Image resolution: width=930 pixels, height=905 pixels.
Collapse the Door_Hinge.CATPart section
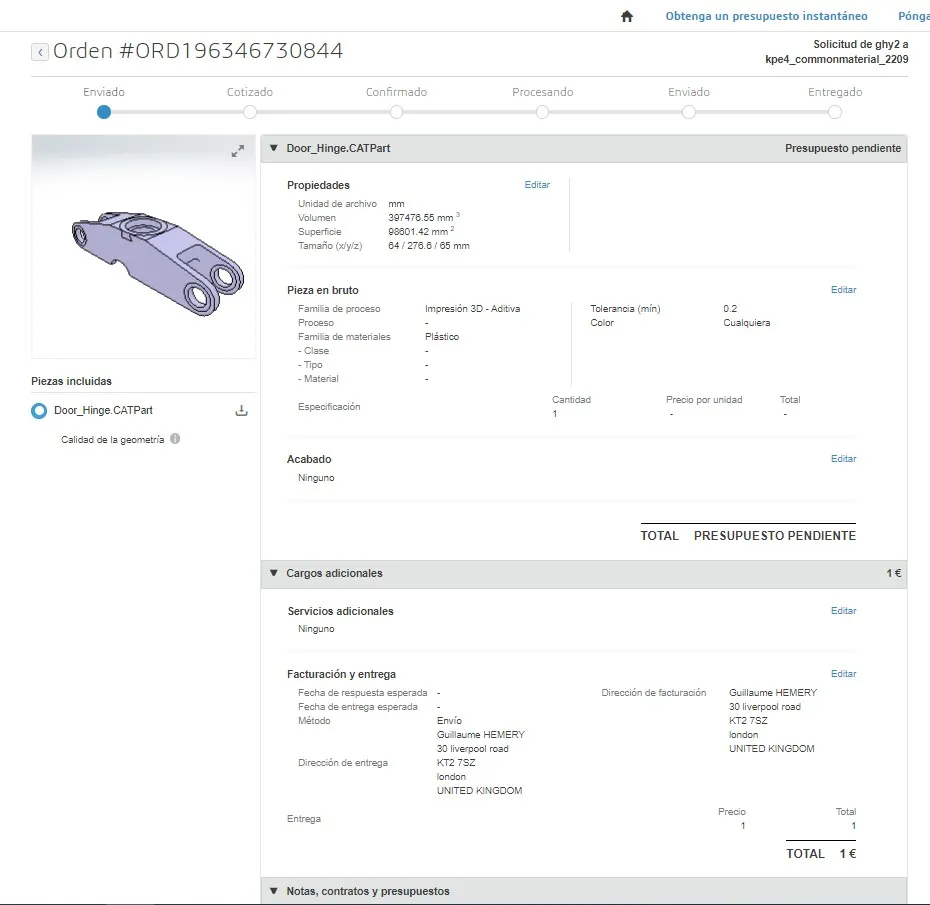click(273, 148)
